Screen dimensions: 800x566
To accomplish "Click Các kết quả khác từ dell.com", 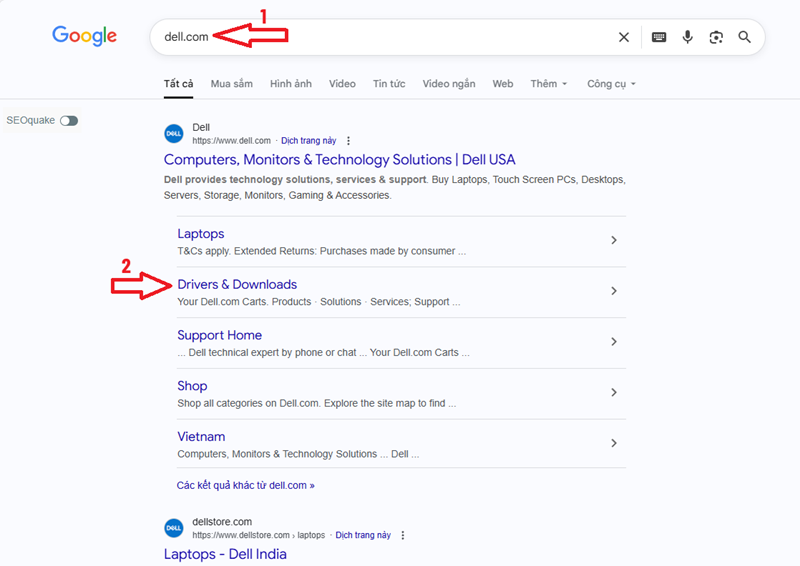I will (246, 485).
